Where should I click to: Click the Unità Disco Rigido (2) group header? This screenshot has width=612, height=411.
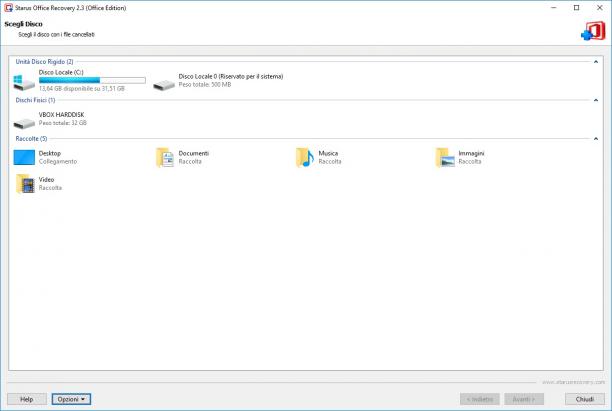point(44,62)
